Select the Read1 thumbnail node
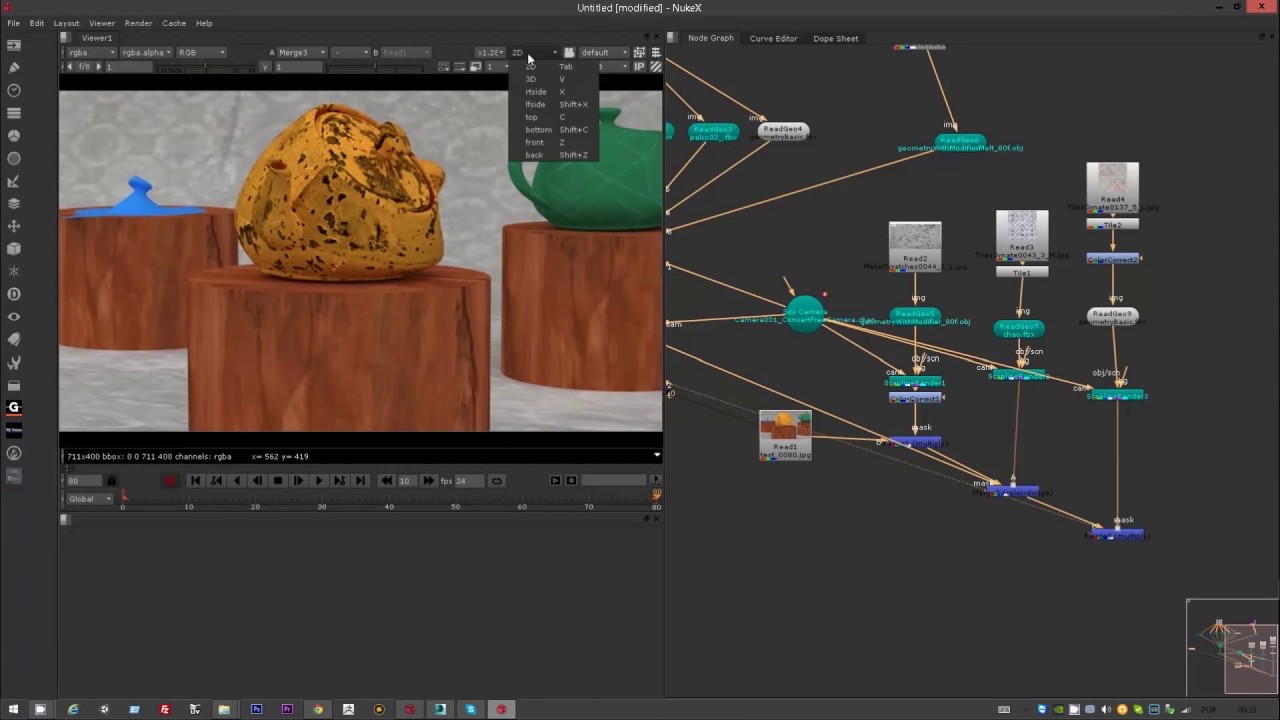 785,435
